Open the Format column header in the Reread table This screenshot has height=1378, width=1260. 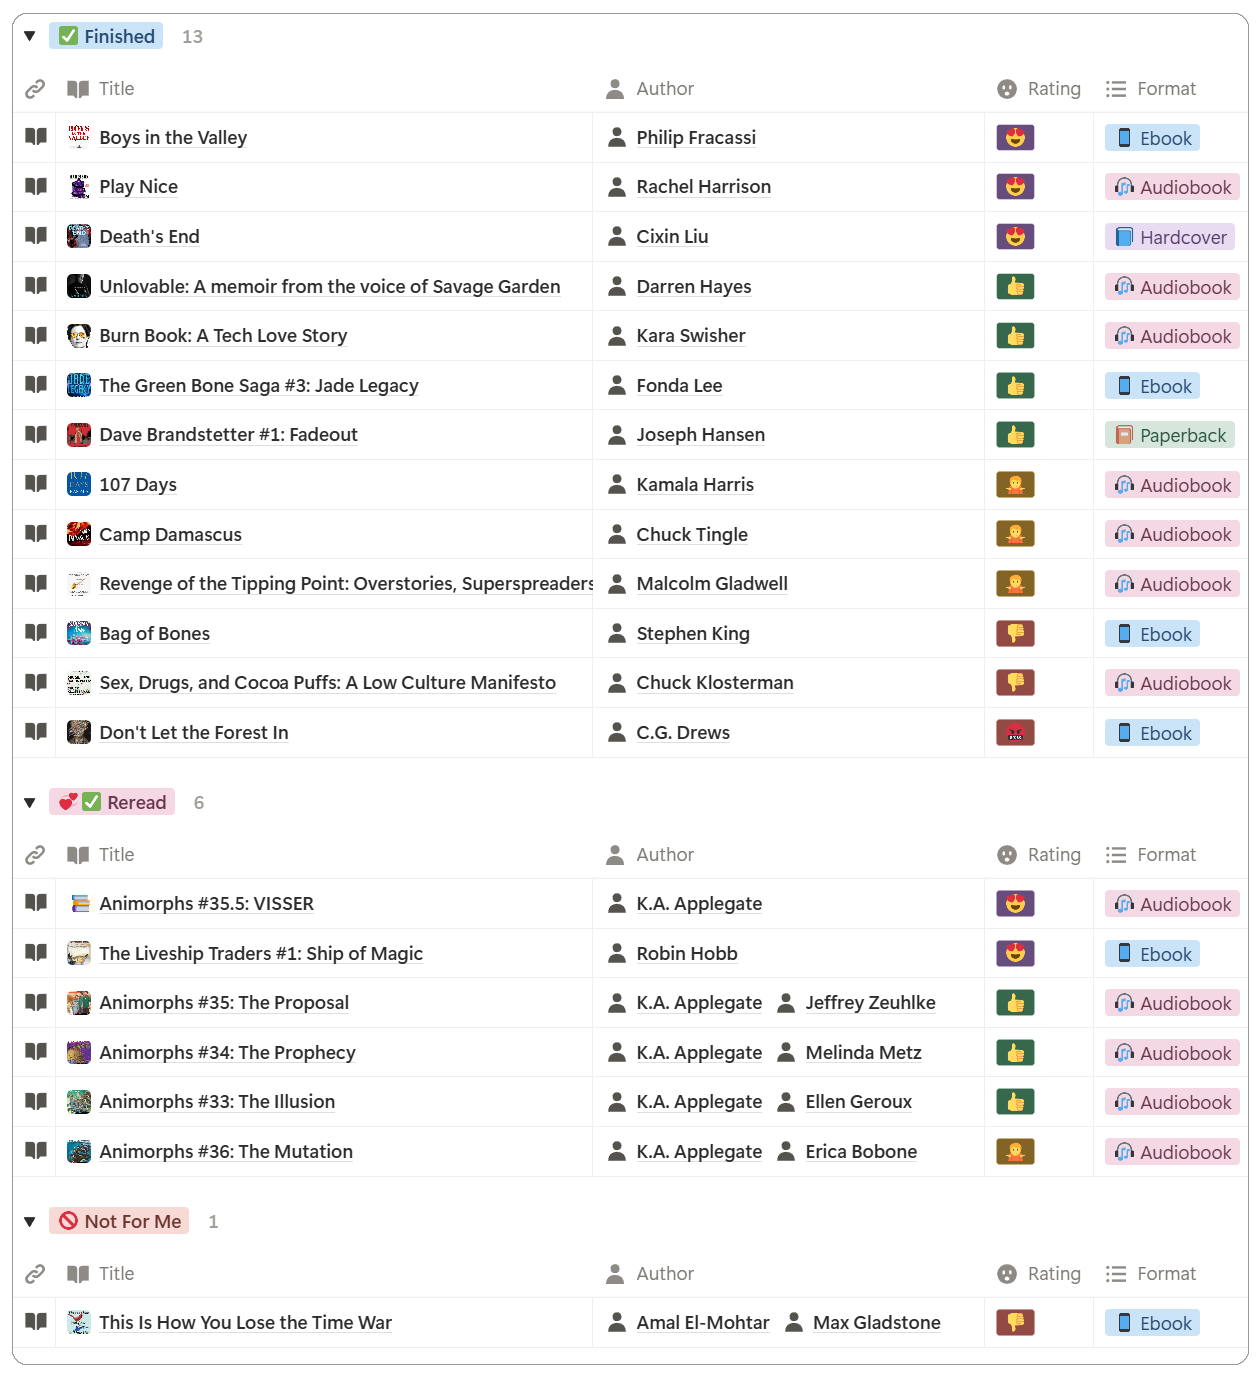click(x=1151, y=855)
